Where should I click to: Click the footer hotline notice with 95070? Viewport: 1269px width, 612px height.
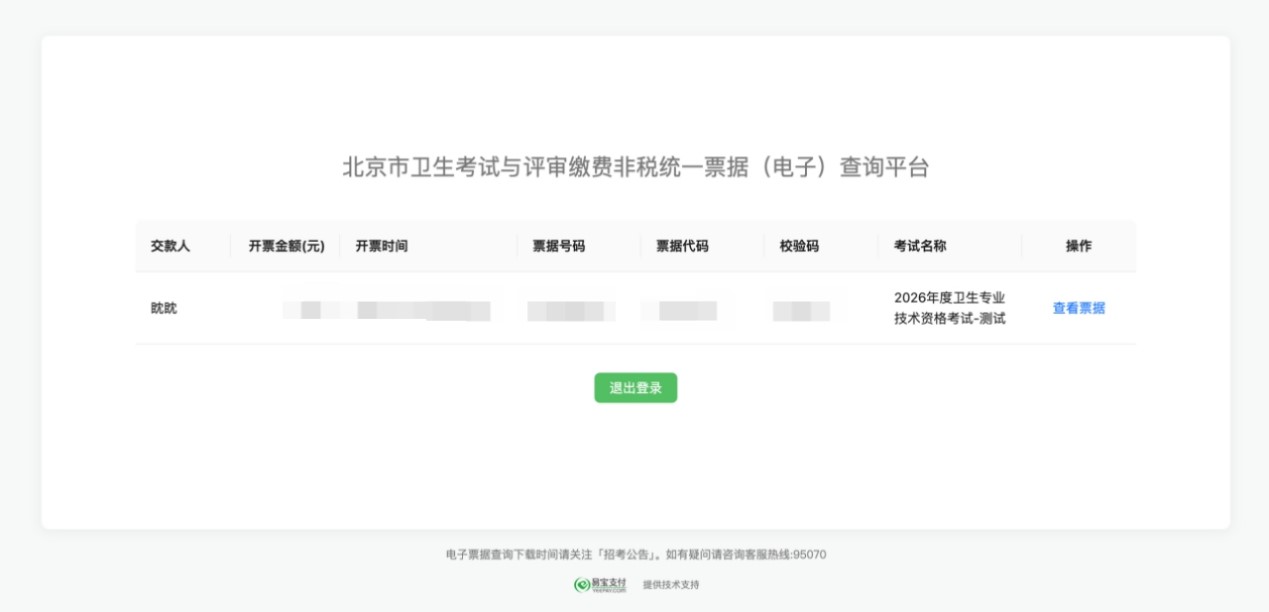(x=635, y=554)
